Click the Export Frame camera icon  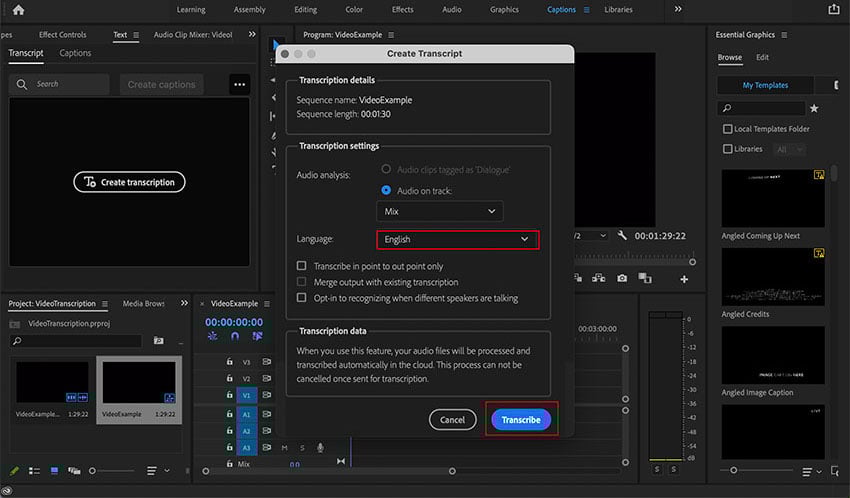click(x=622, y=278)
